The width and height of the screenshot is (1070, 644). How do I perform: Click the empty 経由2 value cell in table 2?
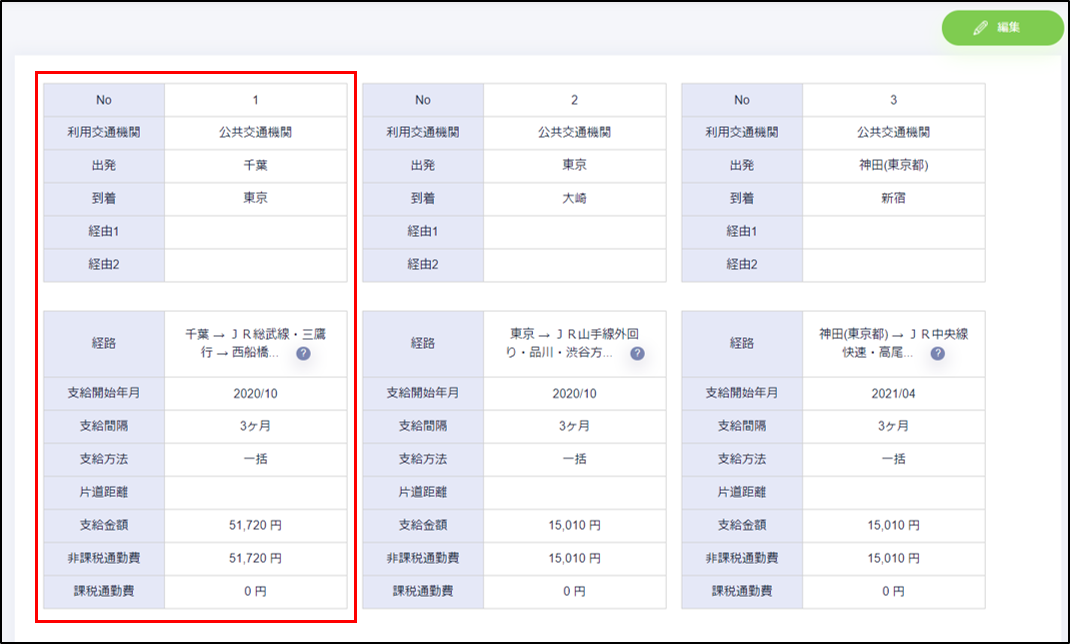tap(574, 265)
